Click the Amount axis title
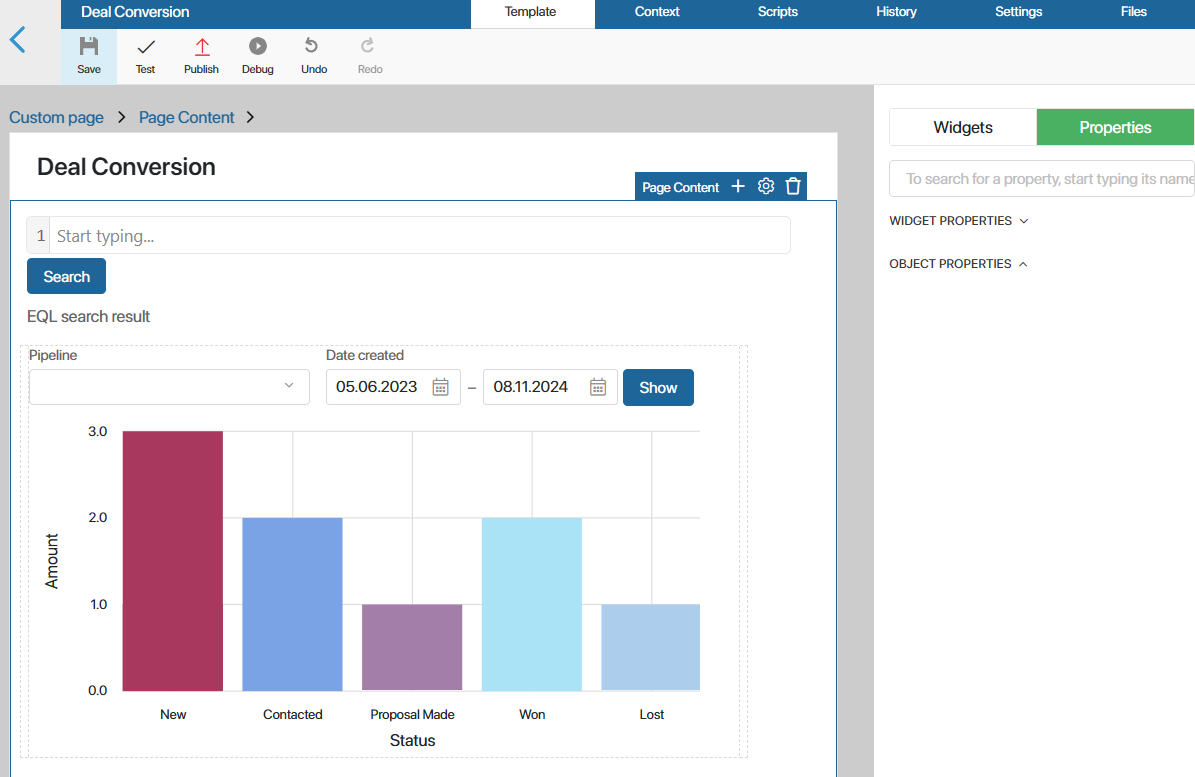 pyautogui.click(x=52, y=561)
